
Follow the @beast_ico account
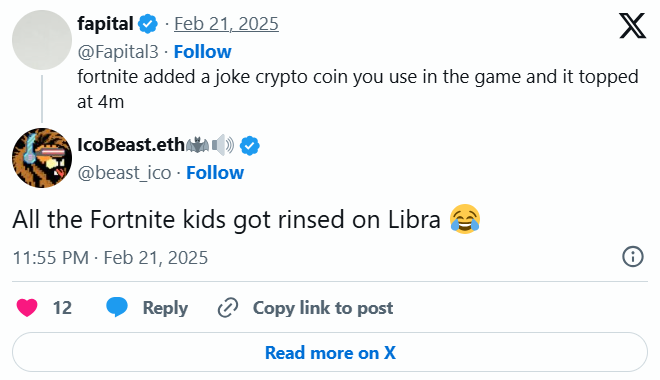pos(215,173)
